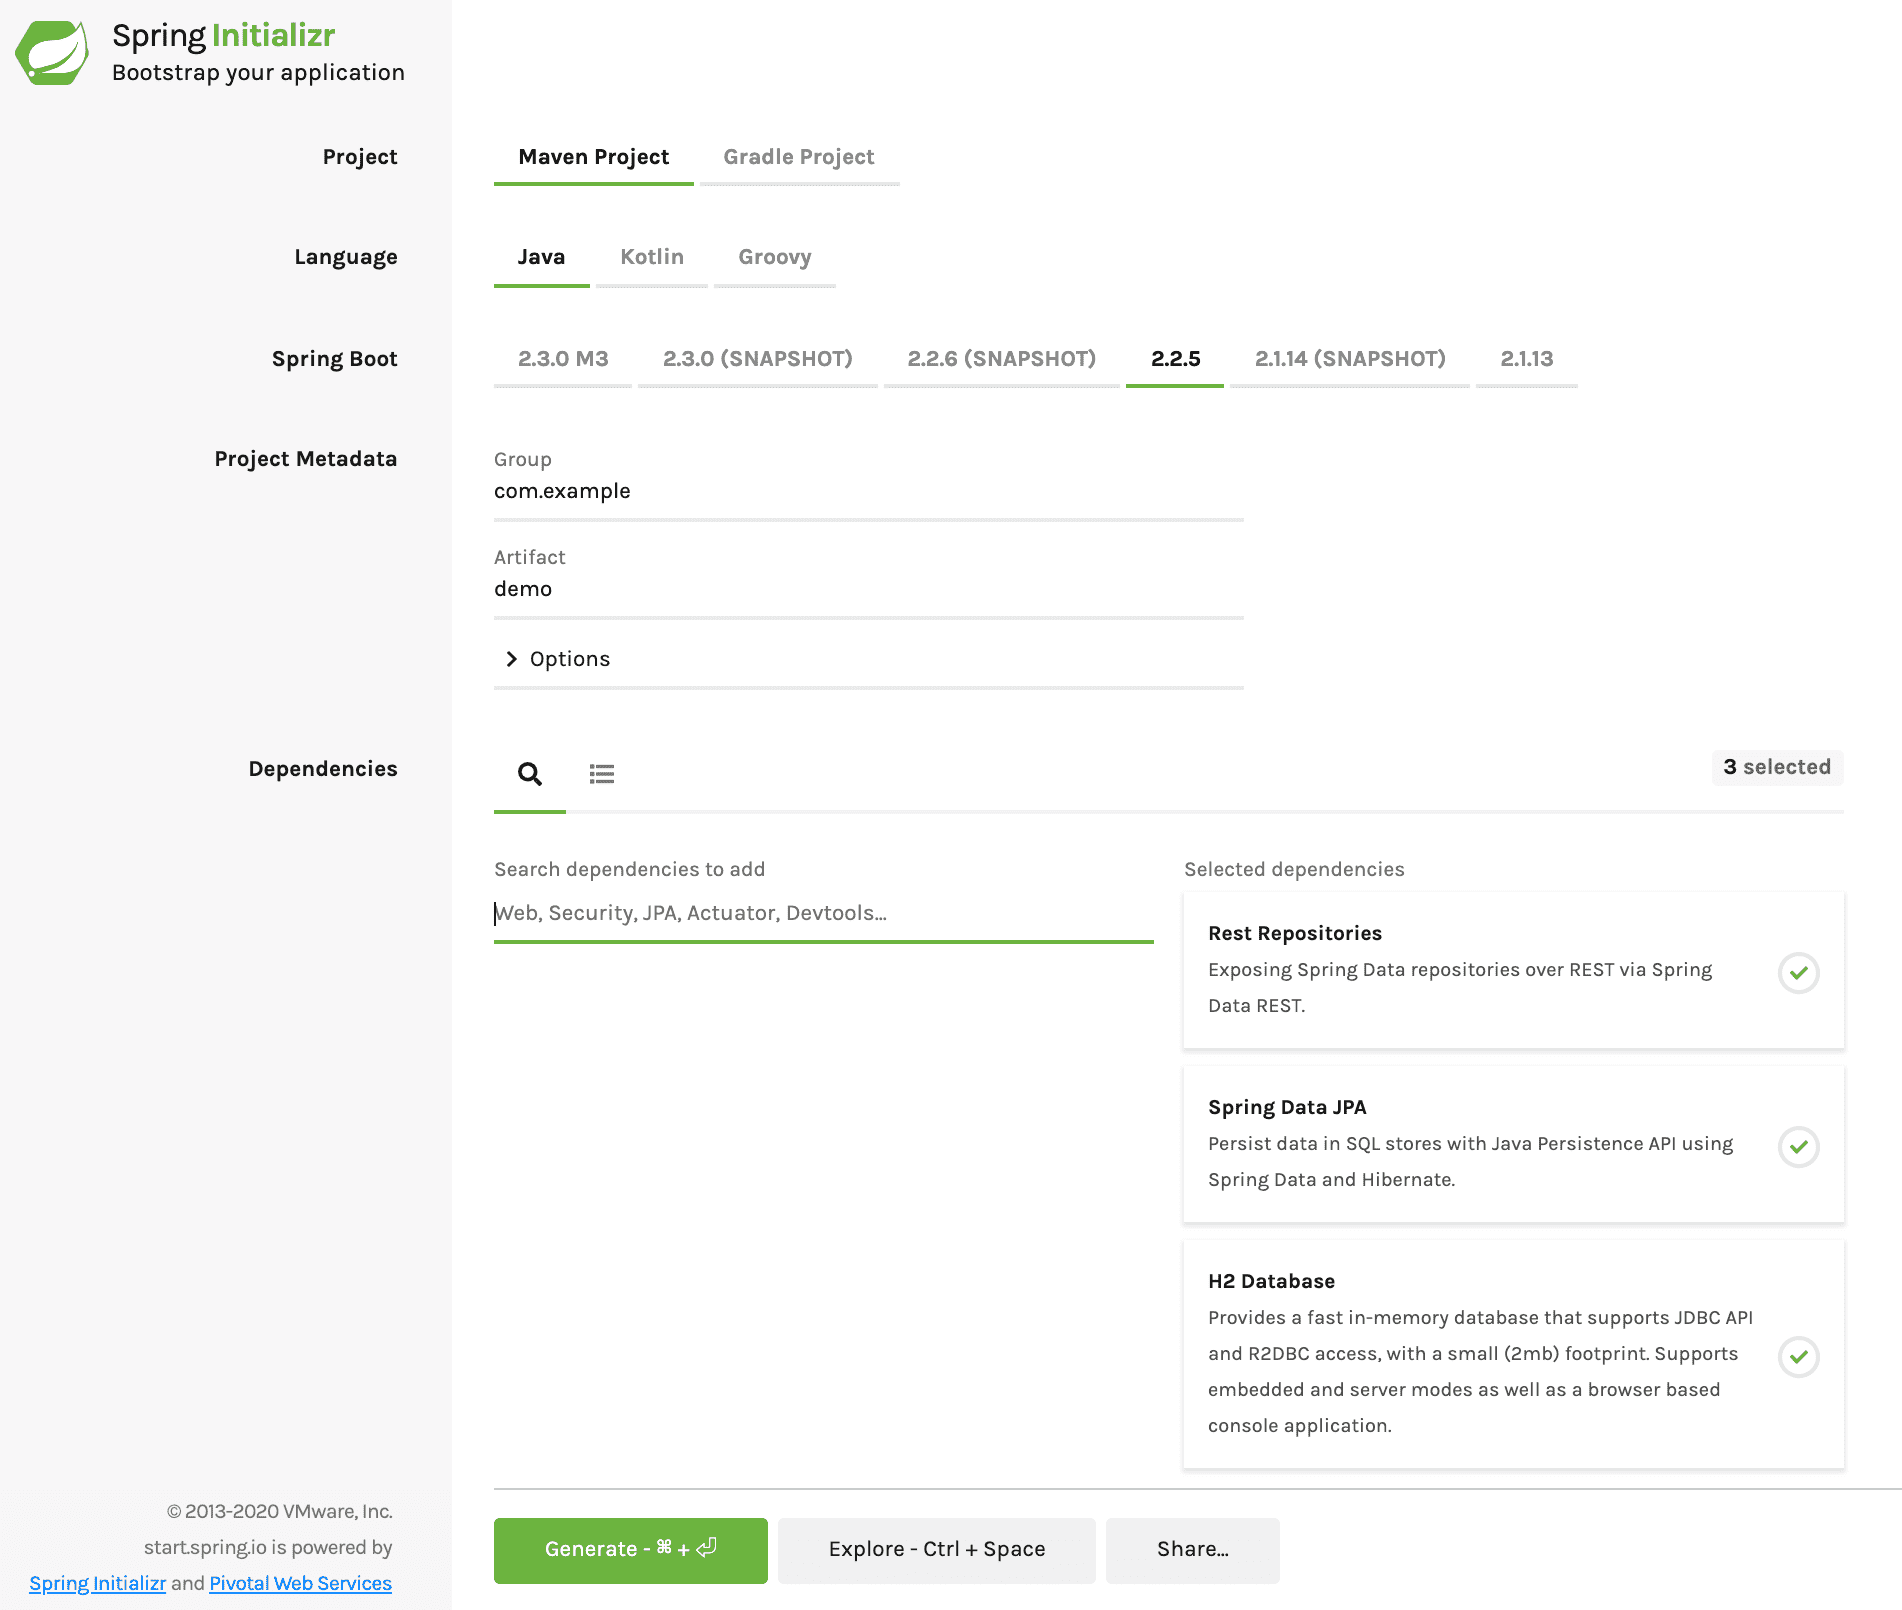Deselect the Rest Repositories checkmark
The height and width of the screenshot is (1610, 1902).
click(x=1799, y=973)
